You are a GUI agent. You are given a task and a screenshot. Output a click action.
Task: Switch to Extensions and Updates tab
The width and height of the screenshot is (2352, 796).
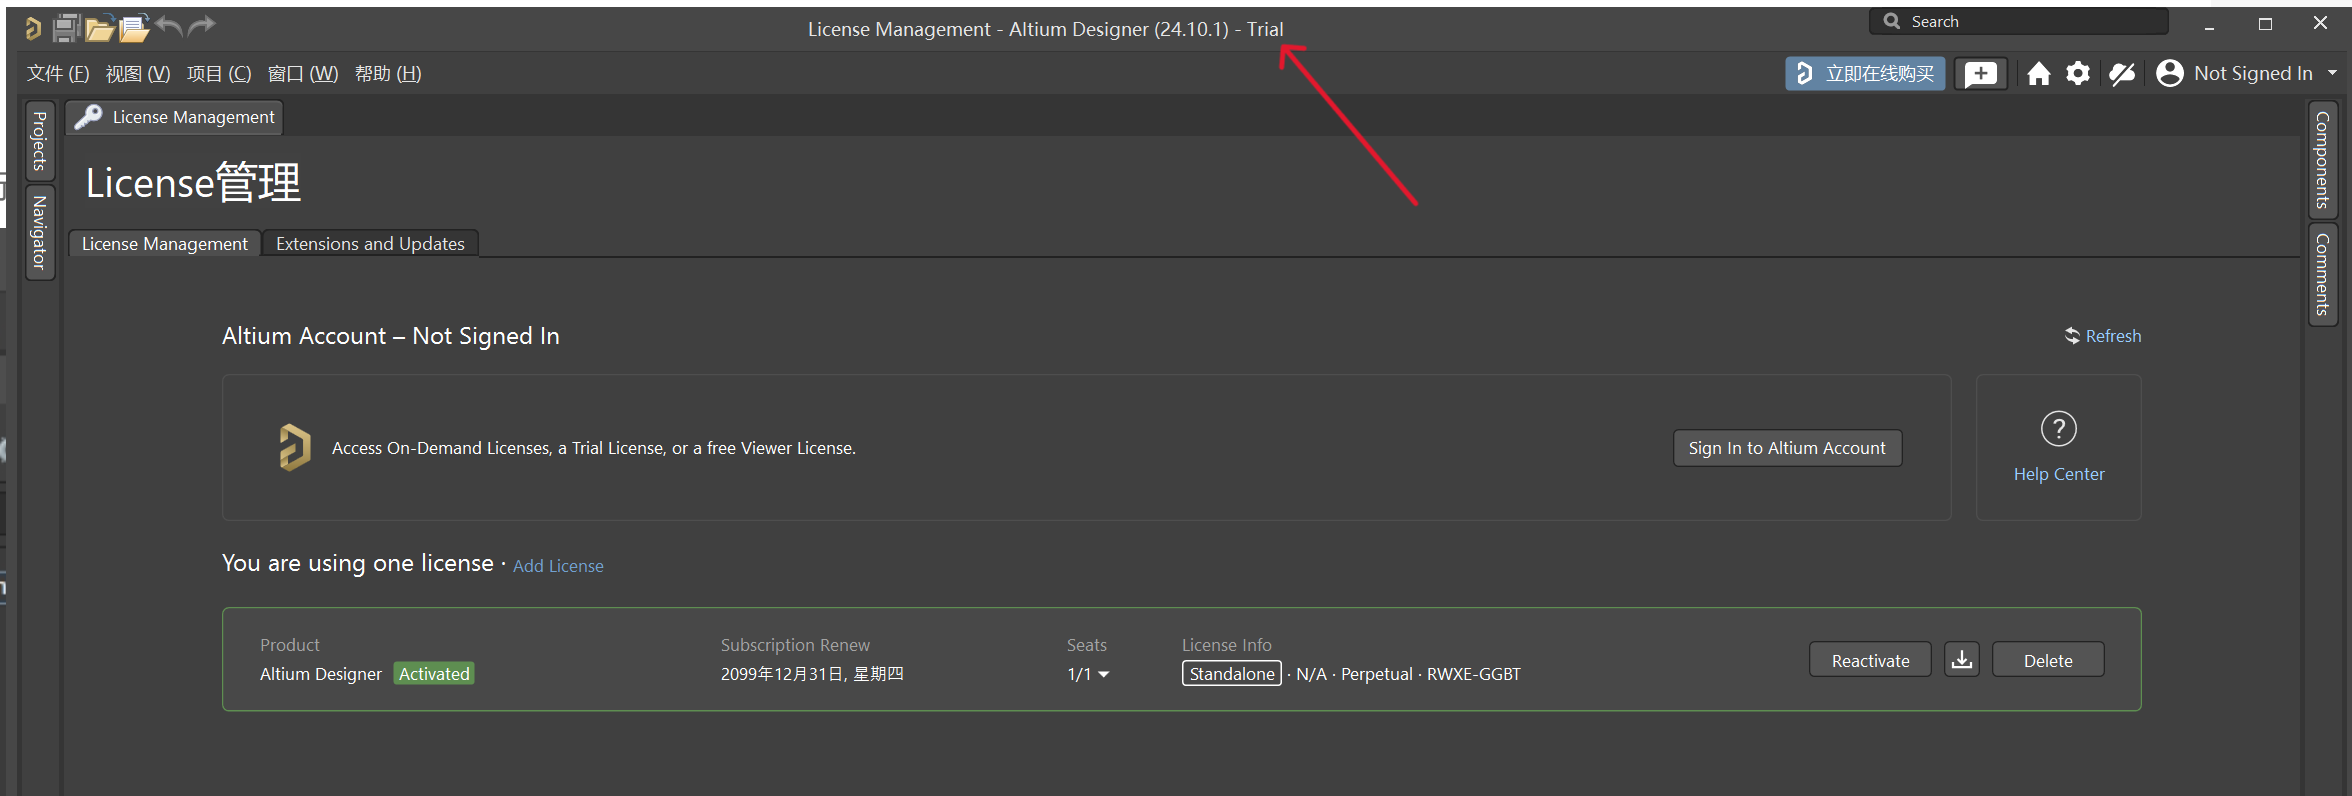370,244
